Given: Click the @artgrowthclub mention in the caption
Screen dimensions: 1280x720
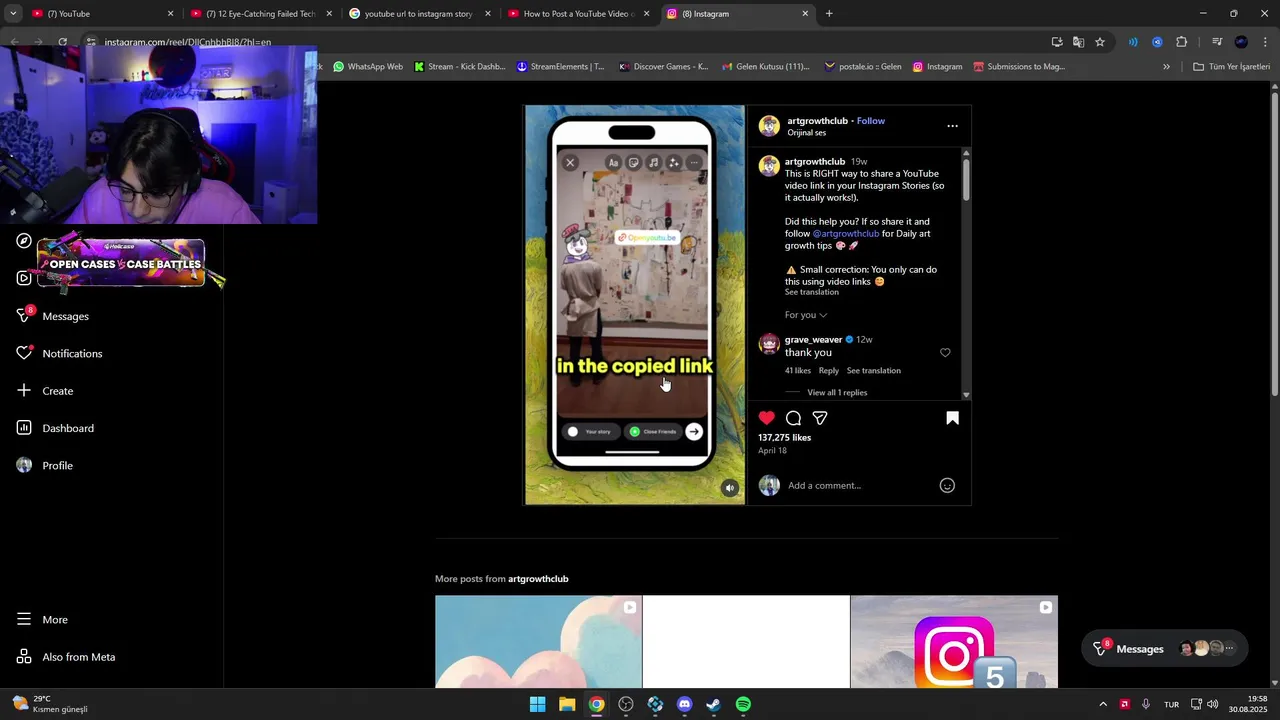Looking at the screenshot, I should click(x=846, y=233).
